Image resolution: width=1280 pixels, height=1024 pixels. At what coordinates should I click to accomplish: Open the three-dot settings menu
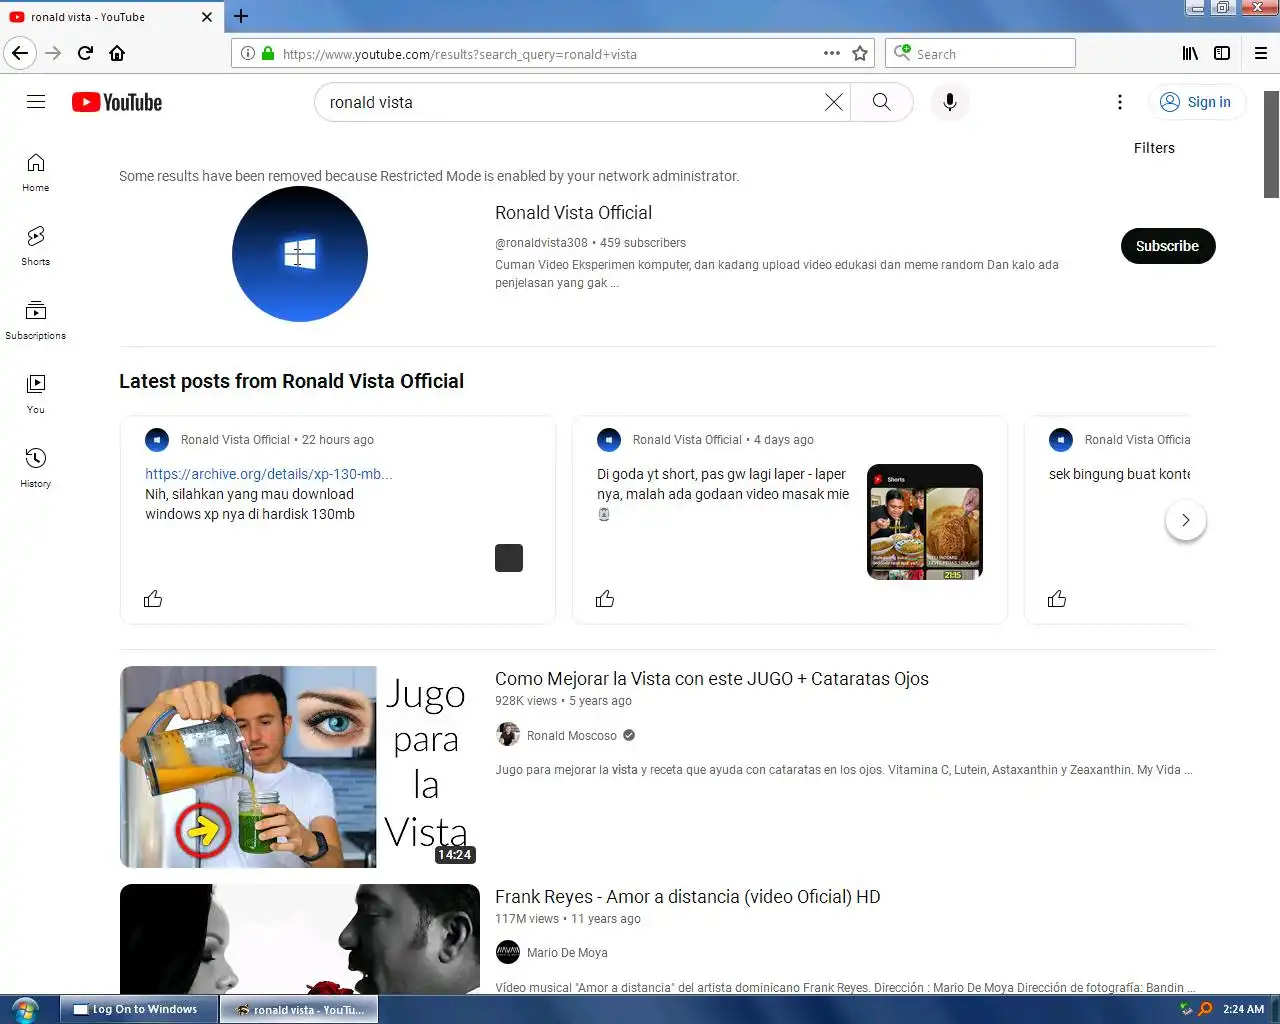1120,102
